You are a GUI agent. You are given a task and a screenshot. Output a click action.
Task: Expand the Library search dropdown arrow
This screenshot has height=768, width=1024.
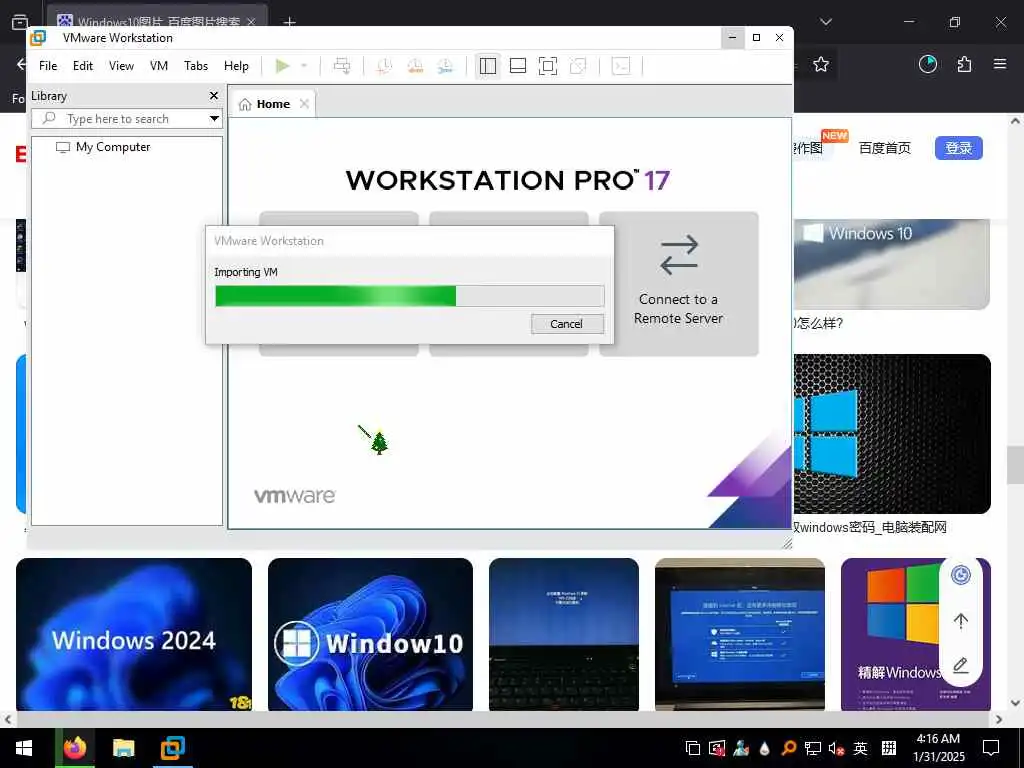[x=214, y=119]
